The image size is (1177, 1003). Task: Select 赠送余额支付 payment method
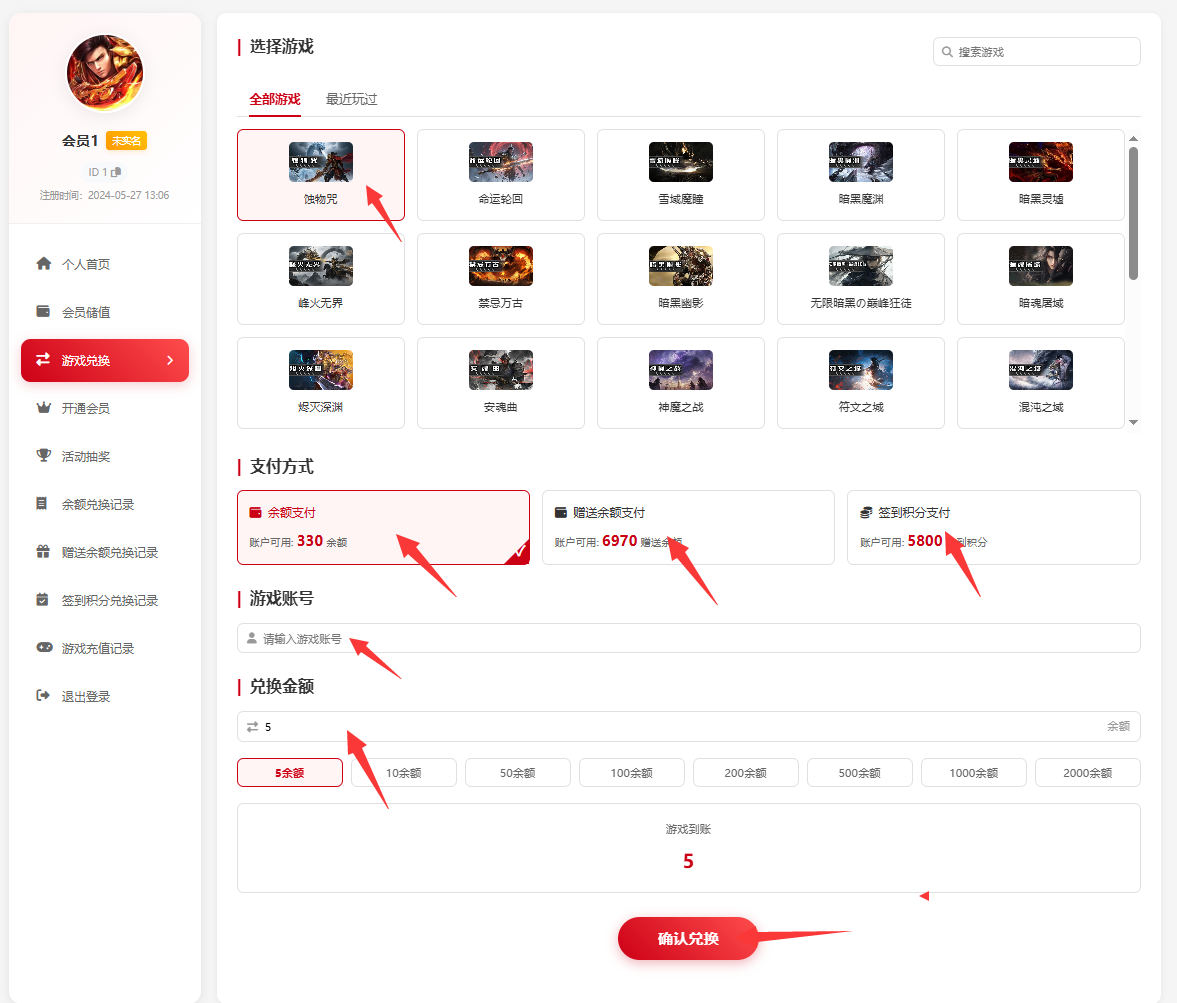tap(688, 527)
